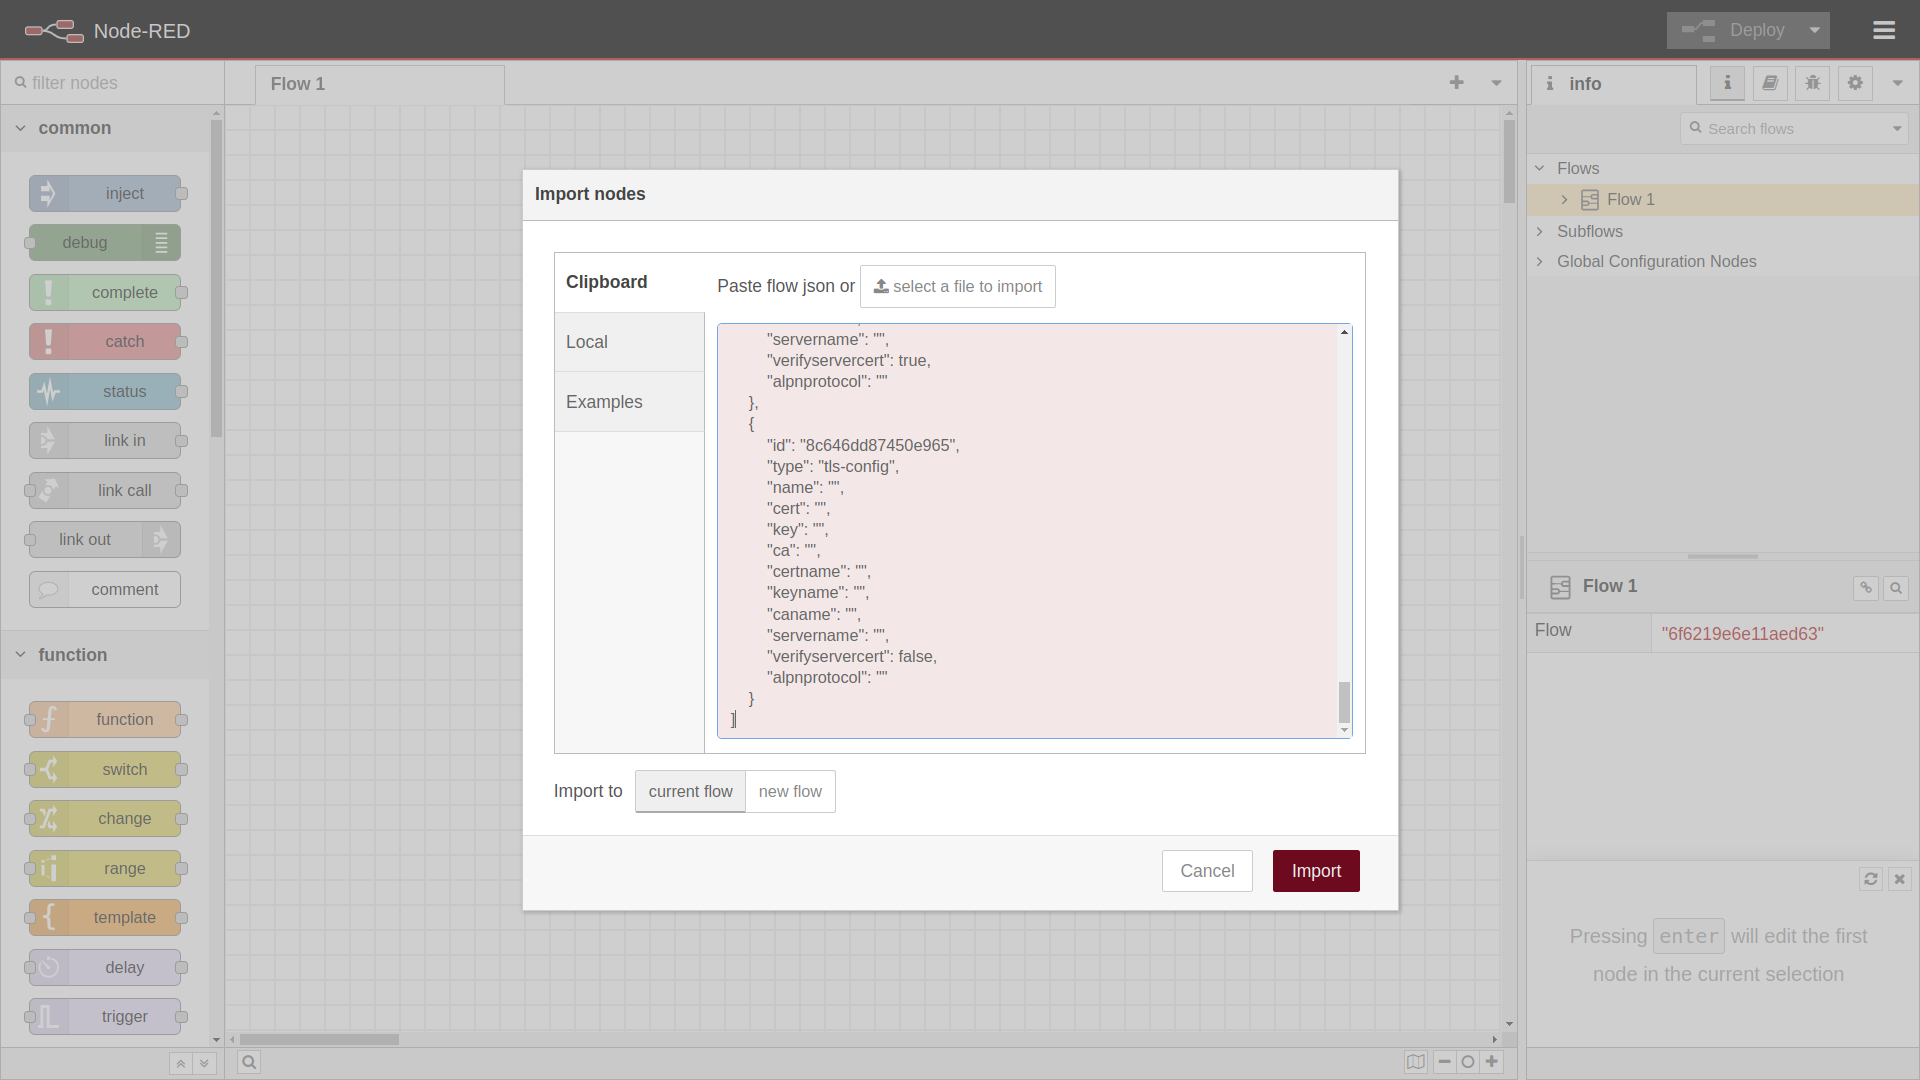Viewport: 1920px width, 1080px height.
Task: Select the range node in palette
Action: tap(105, 868)
